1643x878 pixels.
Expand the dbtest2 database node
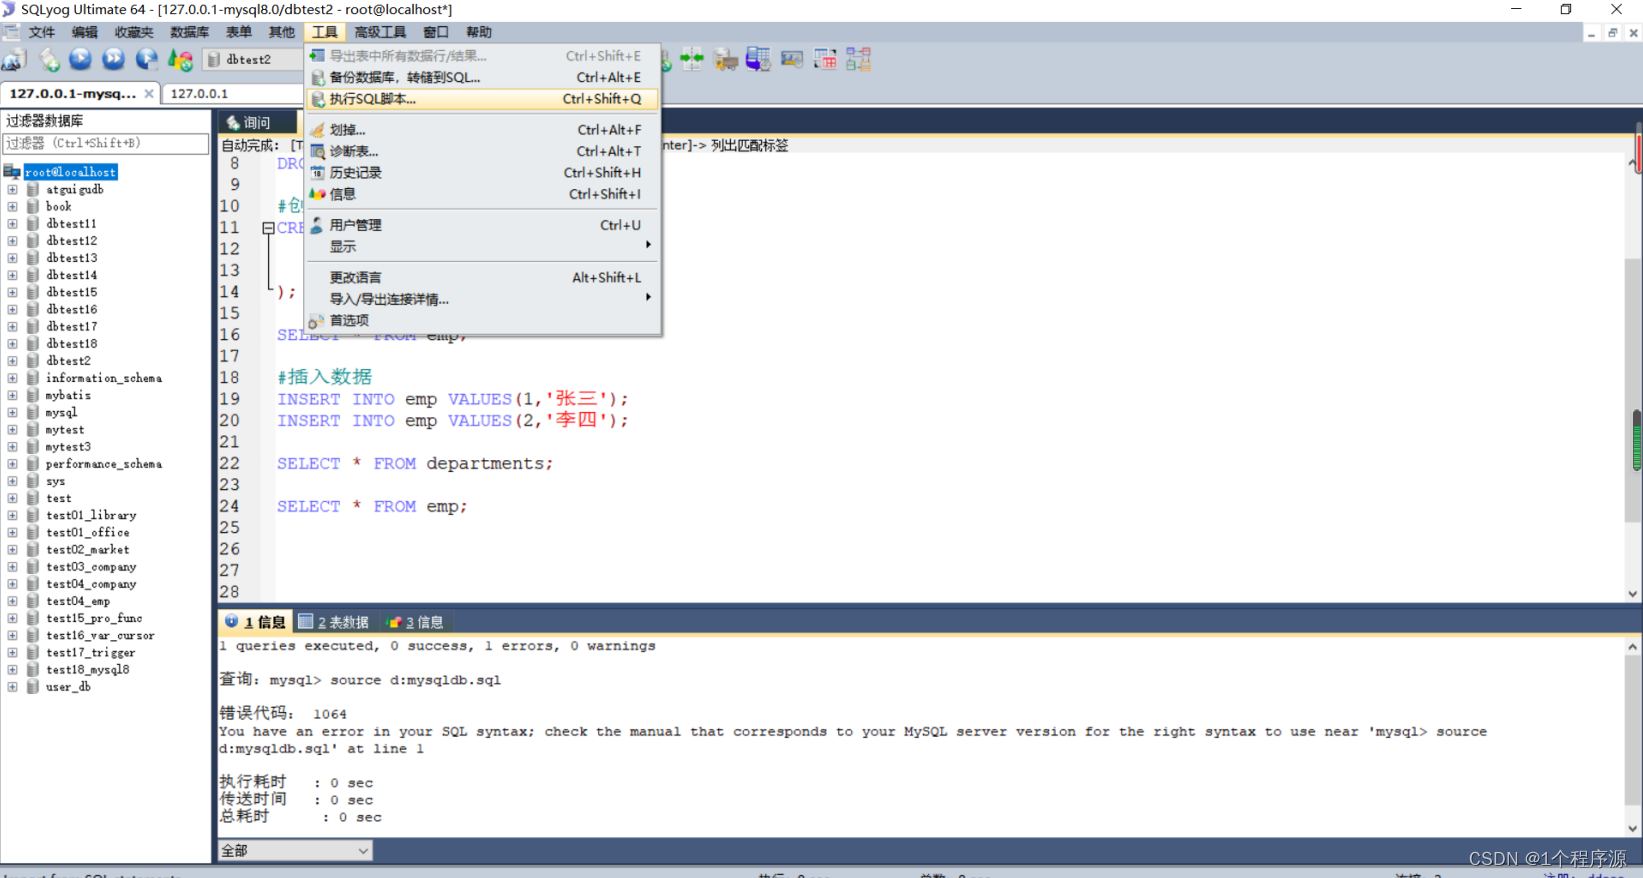[x=12, y=361]
